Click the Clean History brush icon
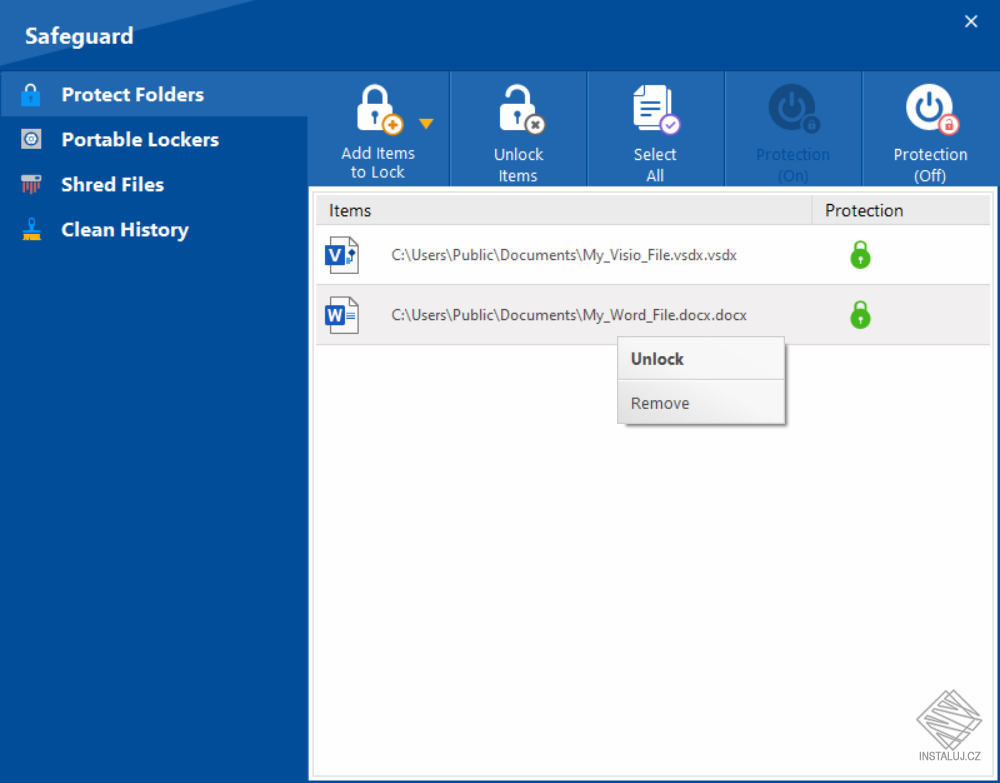The width and height of the screenshot is (1000, 783). [30, 229]
